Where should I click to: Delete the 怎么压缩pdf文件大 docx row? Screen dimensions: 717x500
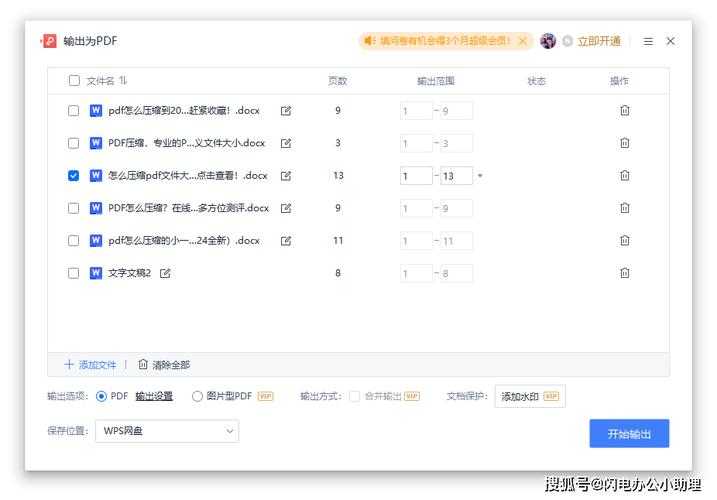[x=625, y=175]
